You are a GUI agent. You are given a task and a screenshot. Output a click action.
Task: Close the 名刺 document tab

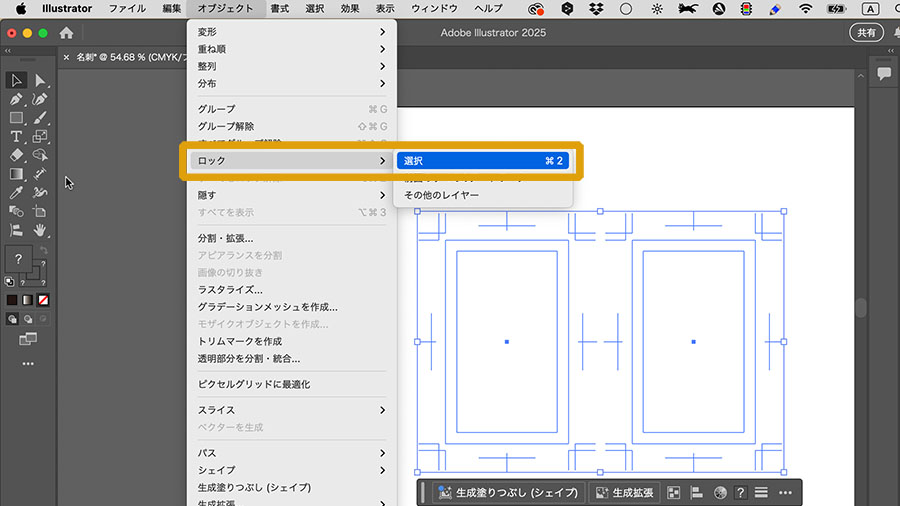(67, 57)
